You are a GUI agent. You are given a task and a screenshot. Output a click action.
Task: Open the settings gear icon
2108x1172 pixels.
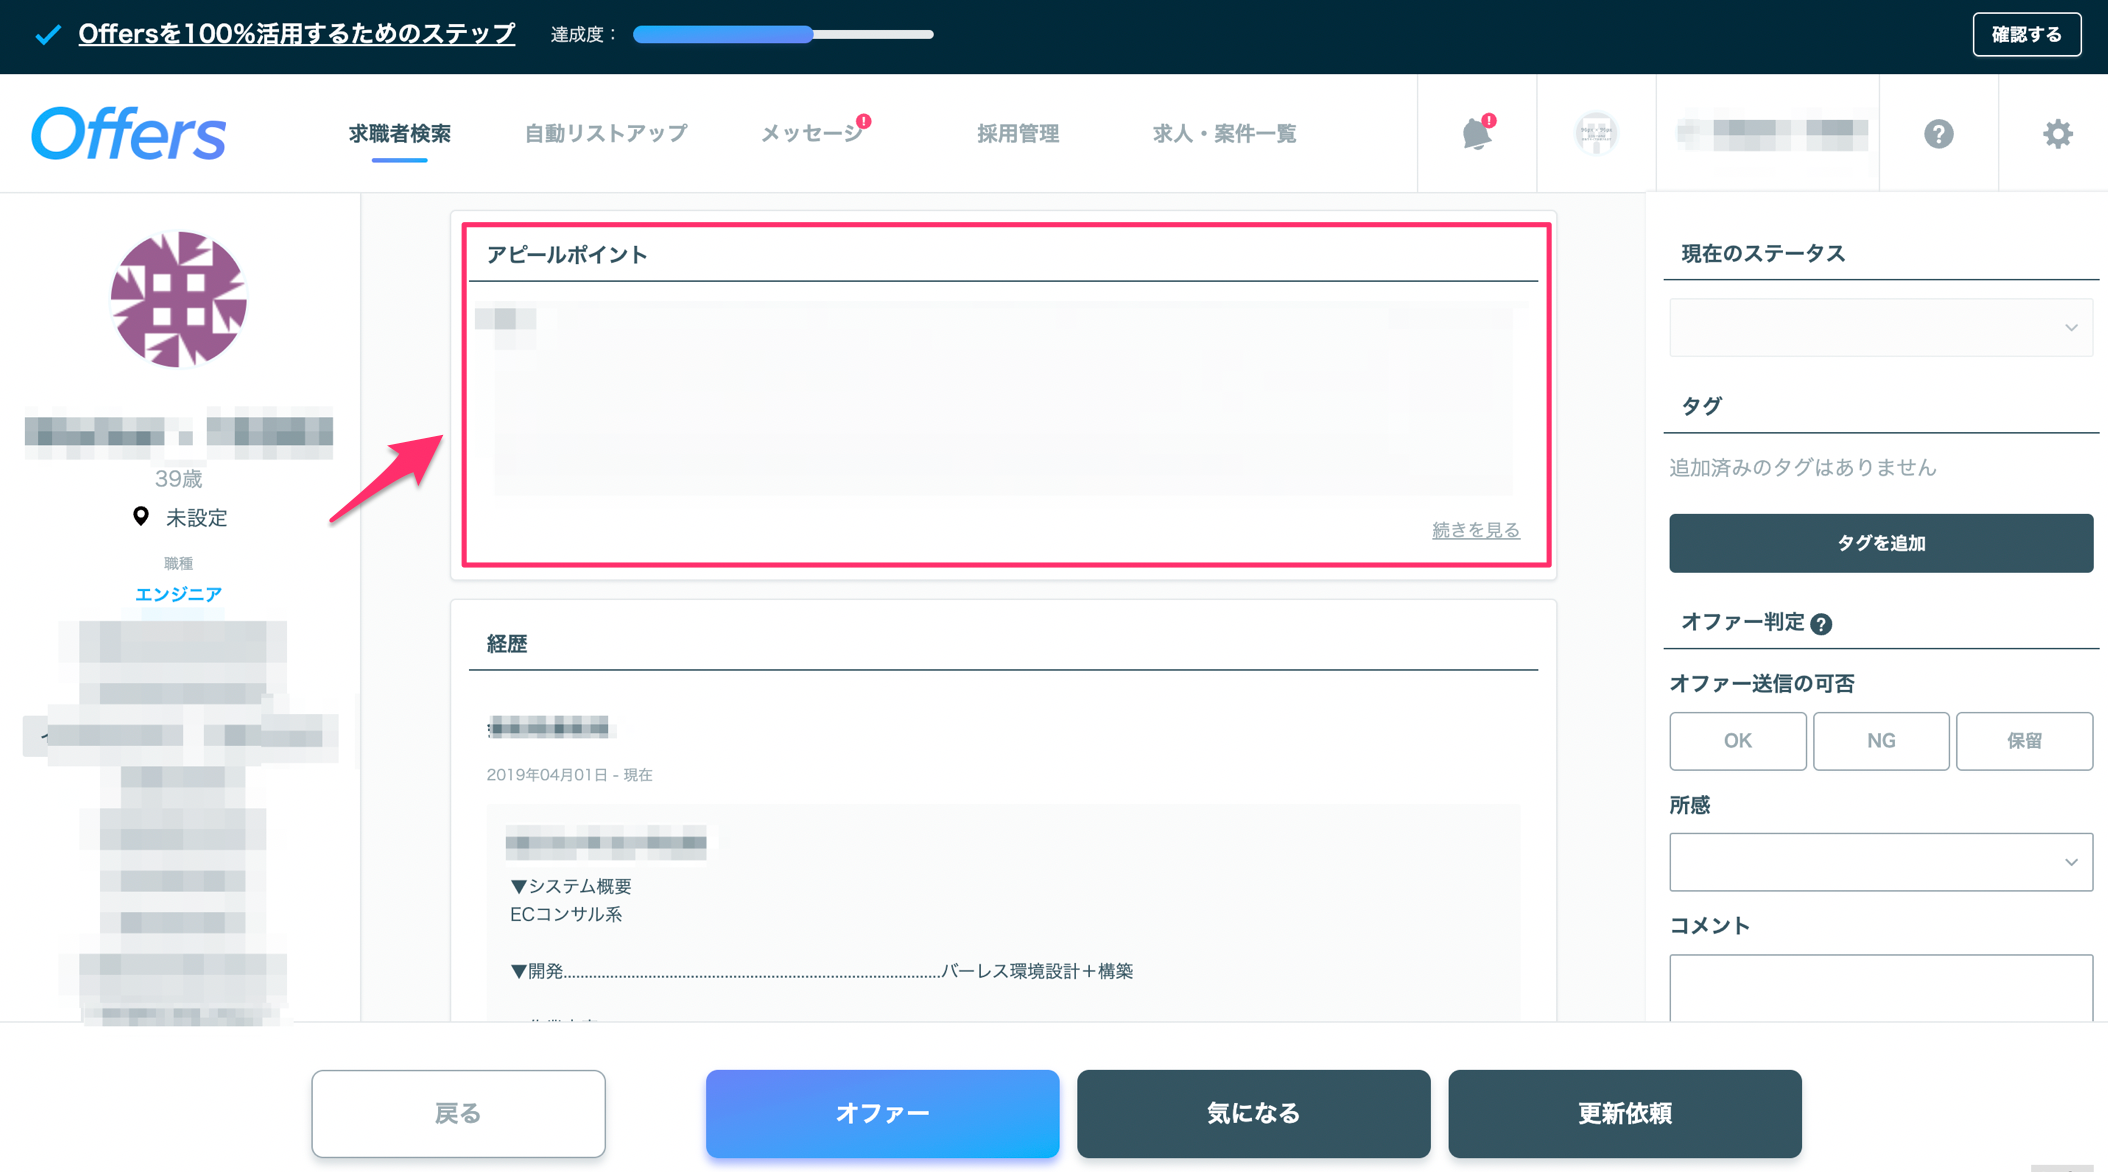tap(2057, 133)
